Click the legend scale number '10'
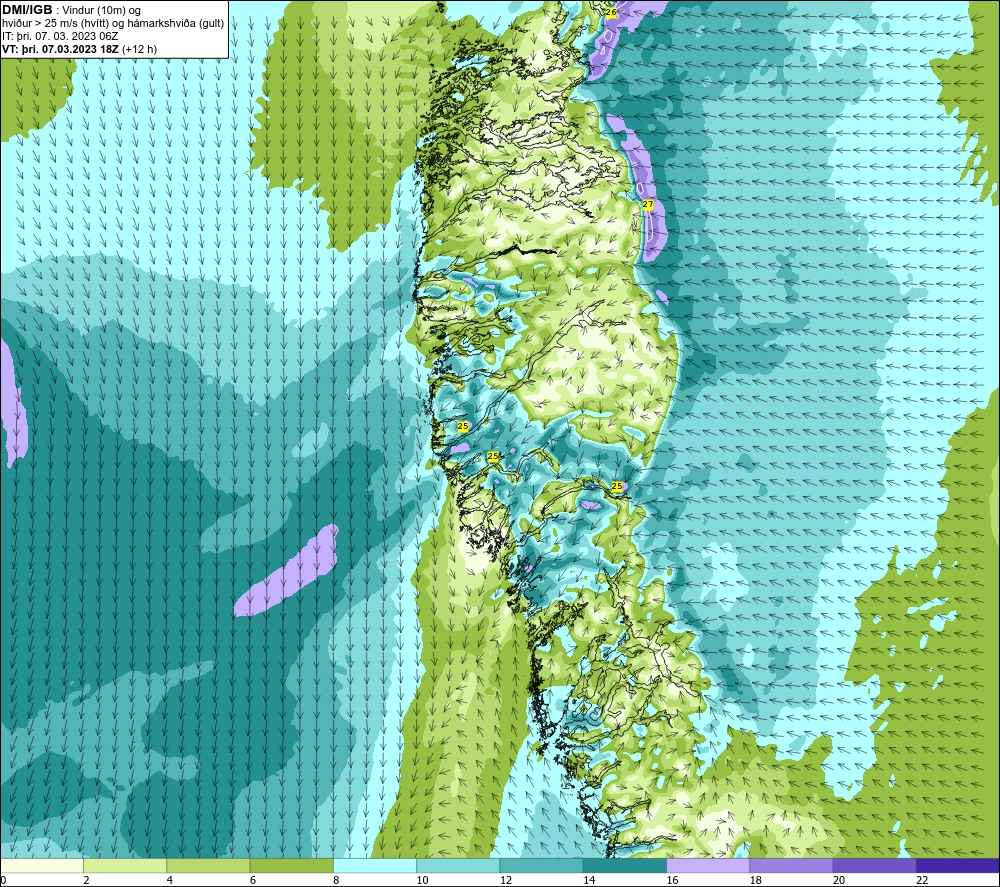Image resolution: width=1000 pixels, height=887 pixels. (x=422, y=880)
